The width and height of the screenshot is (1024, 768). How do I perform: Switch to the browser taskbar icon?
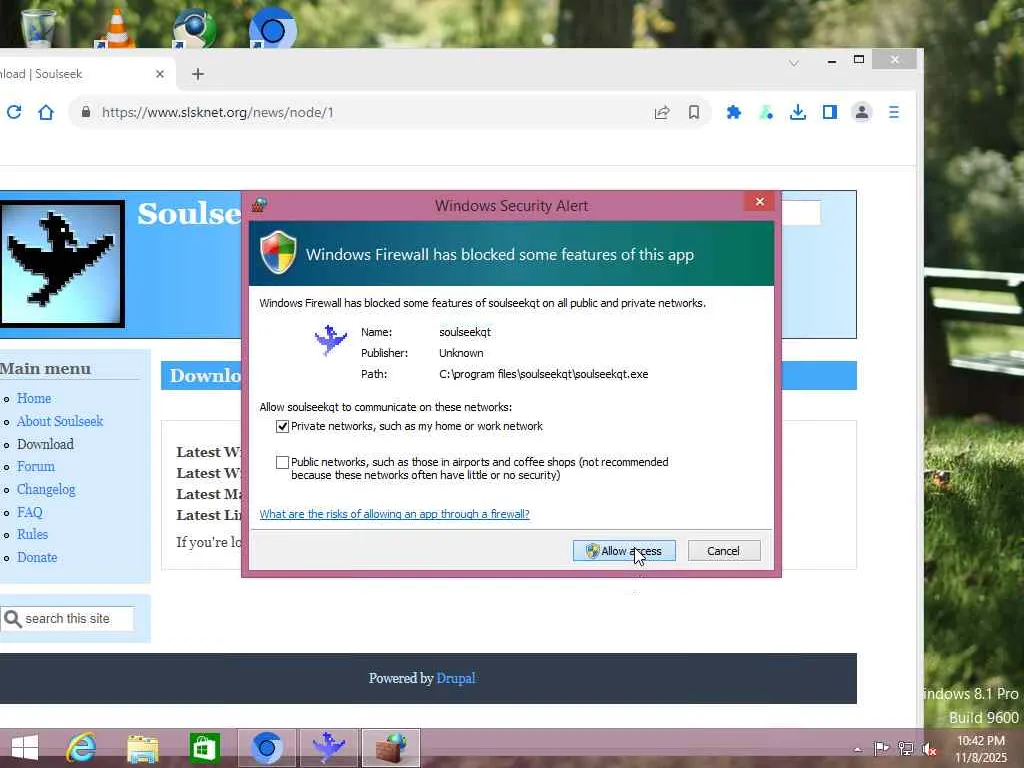click(266, 748)
